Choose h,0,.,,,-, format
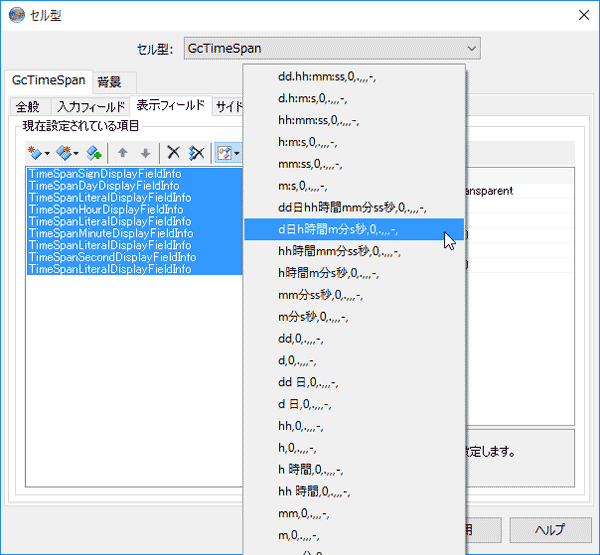The width and height of the screenshot is (600, 555). (x=354, y=447)
